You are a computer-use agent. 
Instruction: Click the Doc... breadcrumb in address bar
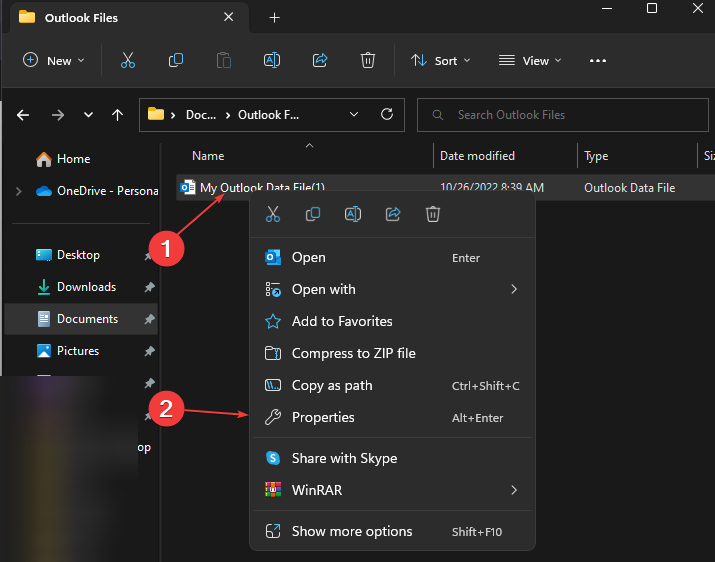(201, 115)
